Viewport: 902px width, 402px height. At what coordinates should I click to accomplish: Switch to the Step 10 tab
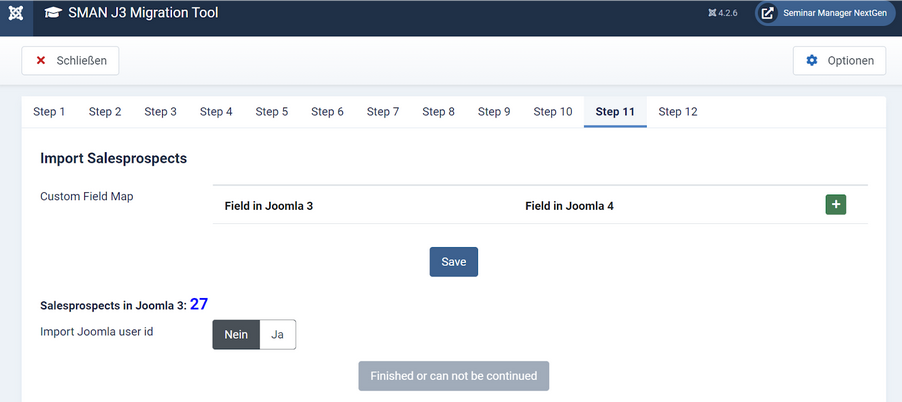tap(553, 112)
